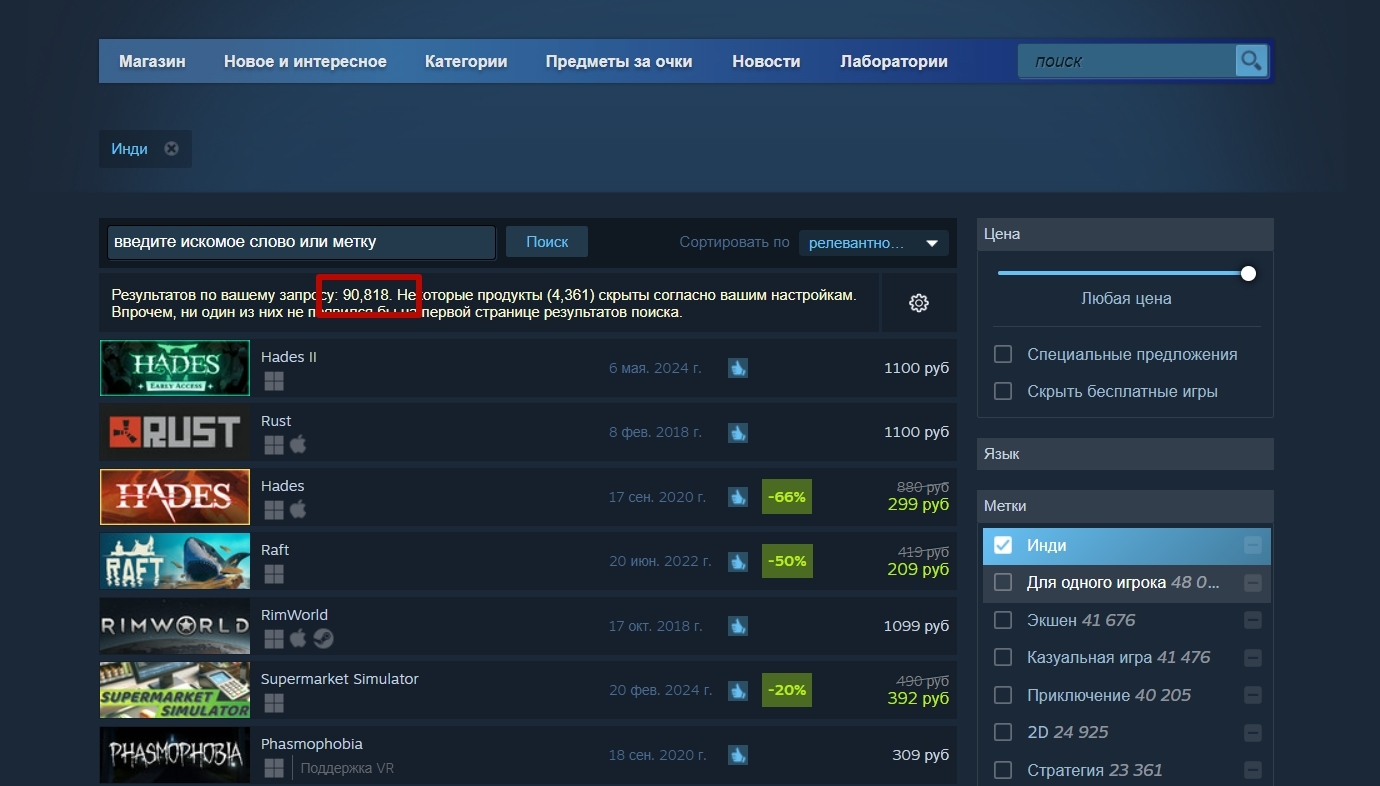The height and width of the screenshot is (786, 1380).
Task: Click the macOS icon under Hades
Action: pyautogui.click(x=298, y=510)
